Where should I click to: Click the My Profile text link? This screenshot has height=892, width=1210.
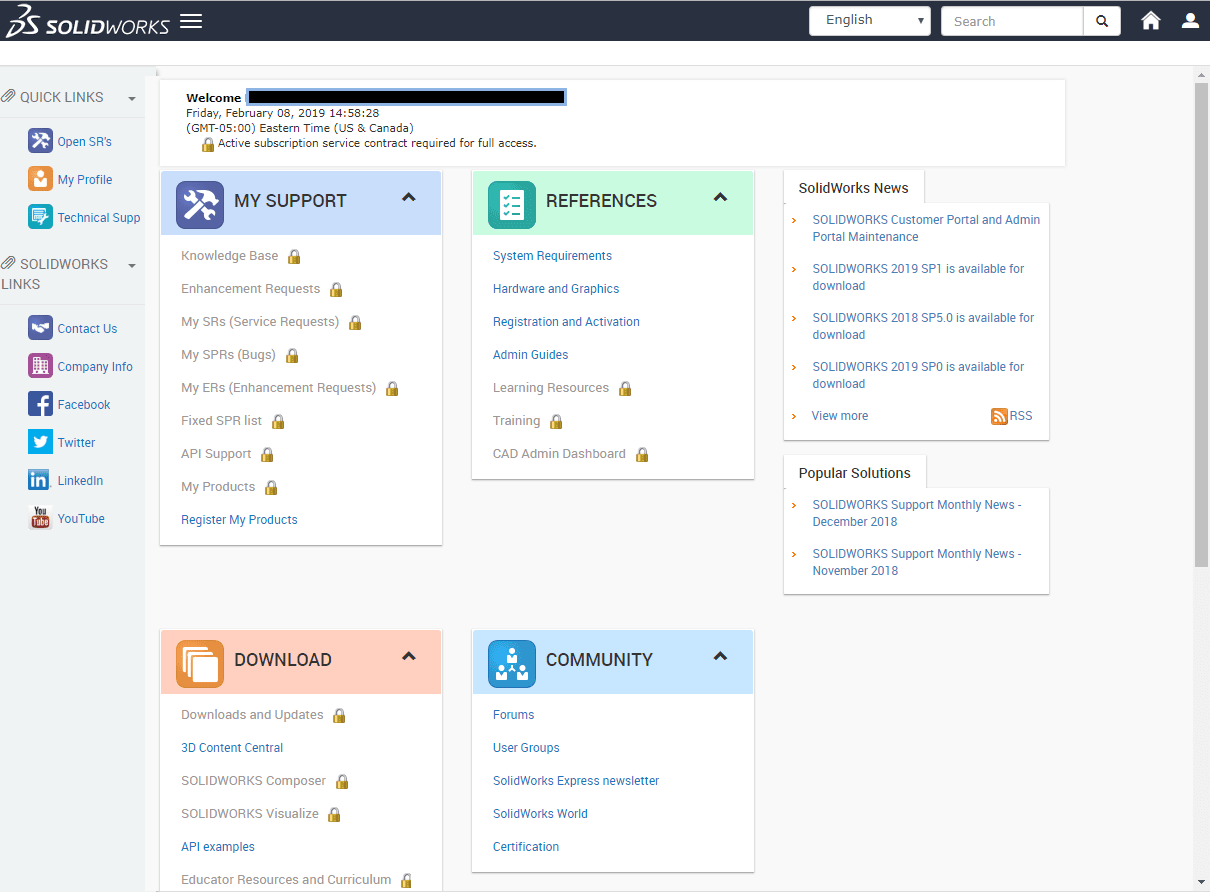coord(85,180)
